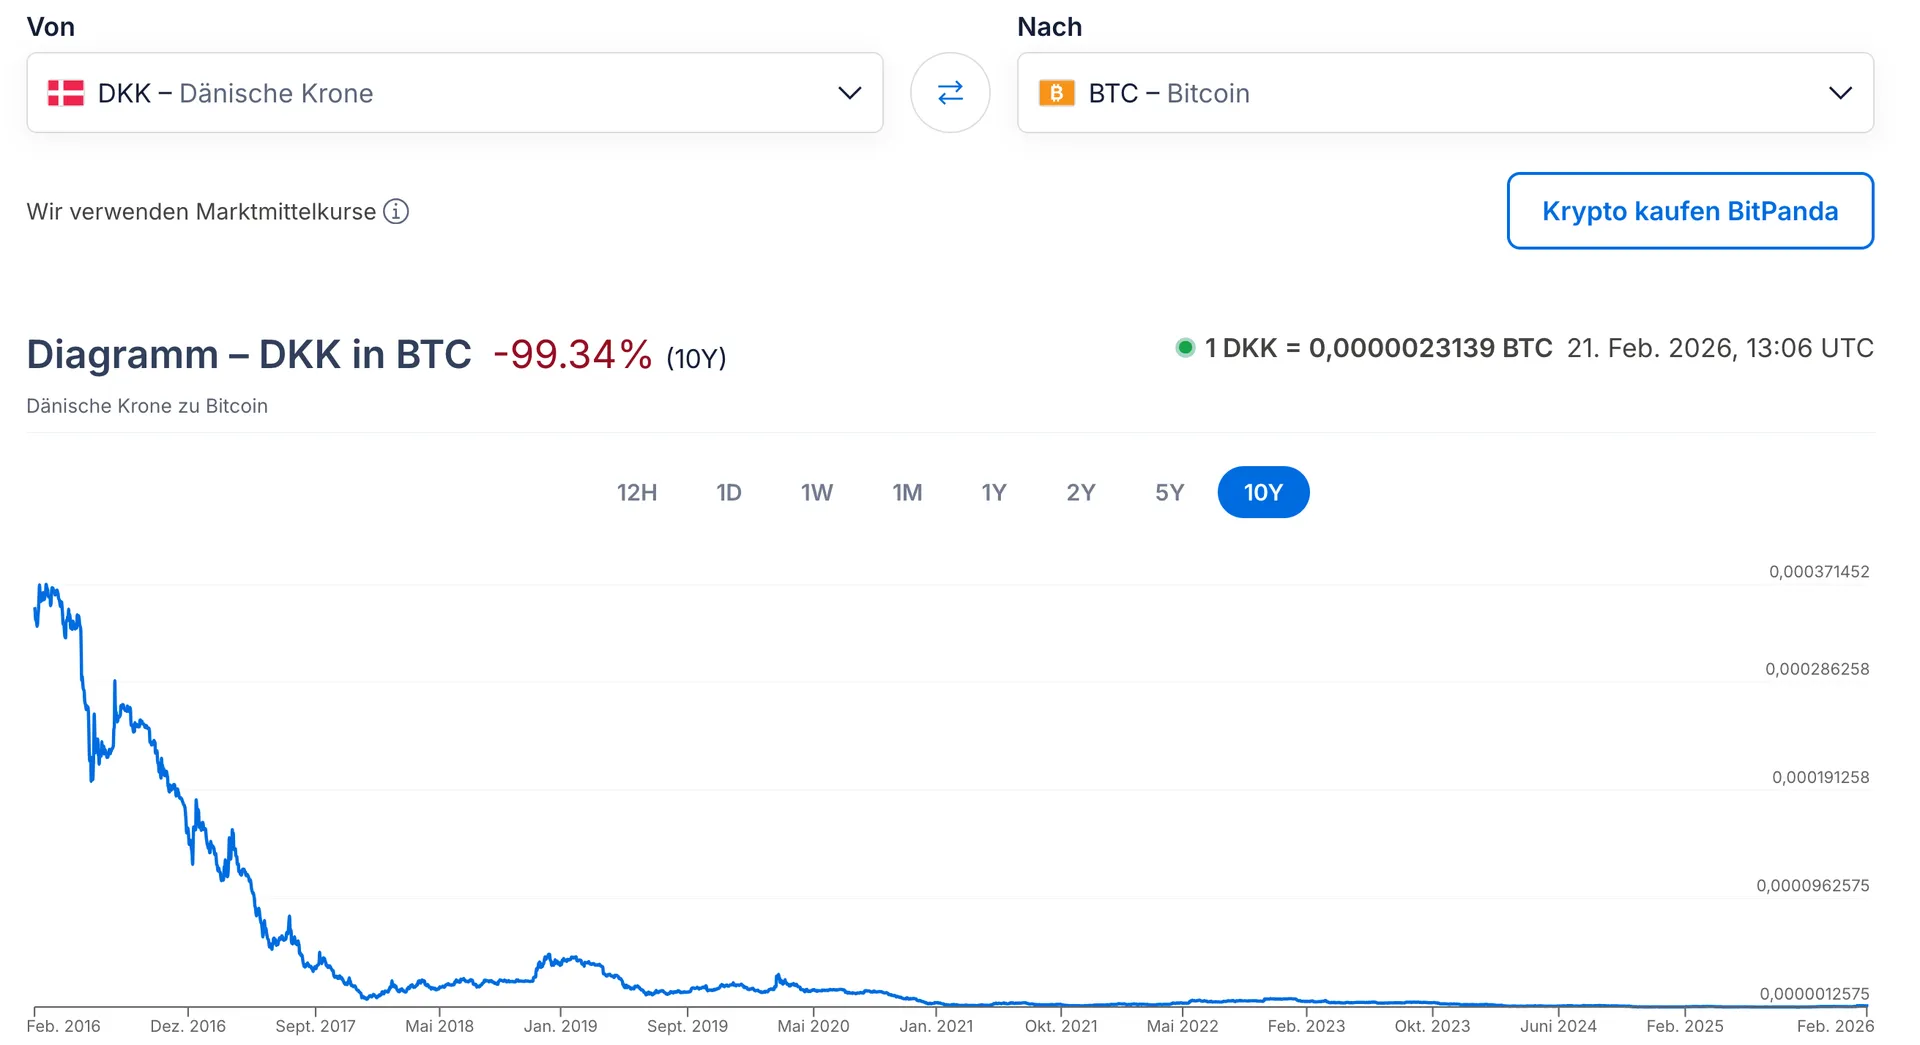Show the 1M chart range

tap(907, 492)
